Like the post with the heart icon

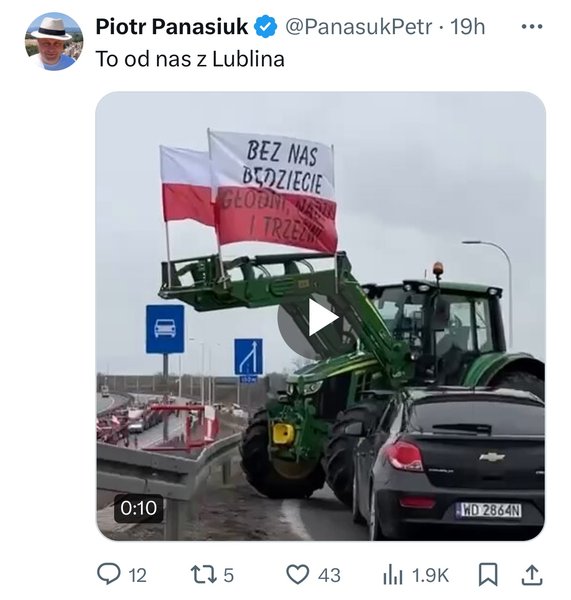point(297,574)
